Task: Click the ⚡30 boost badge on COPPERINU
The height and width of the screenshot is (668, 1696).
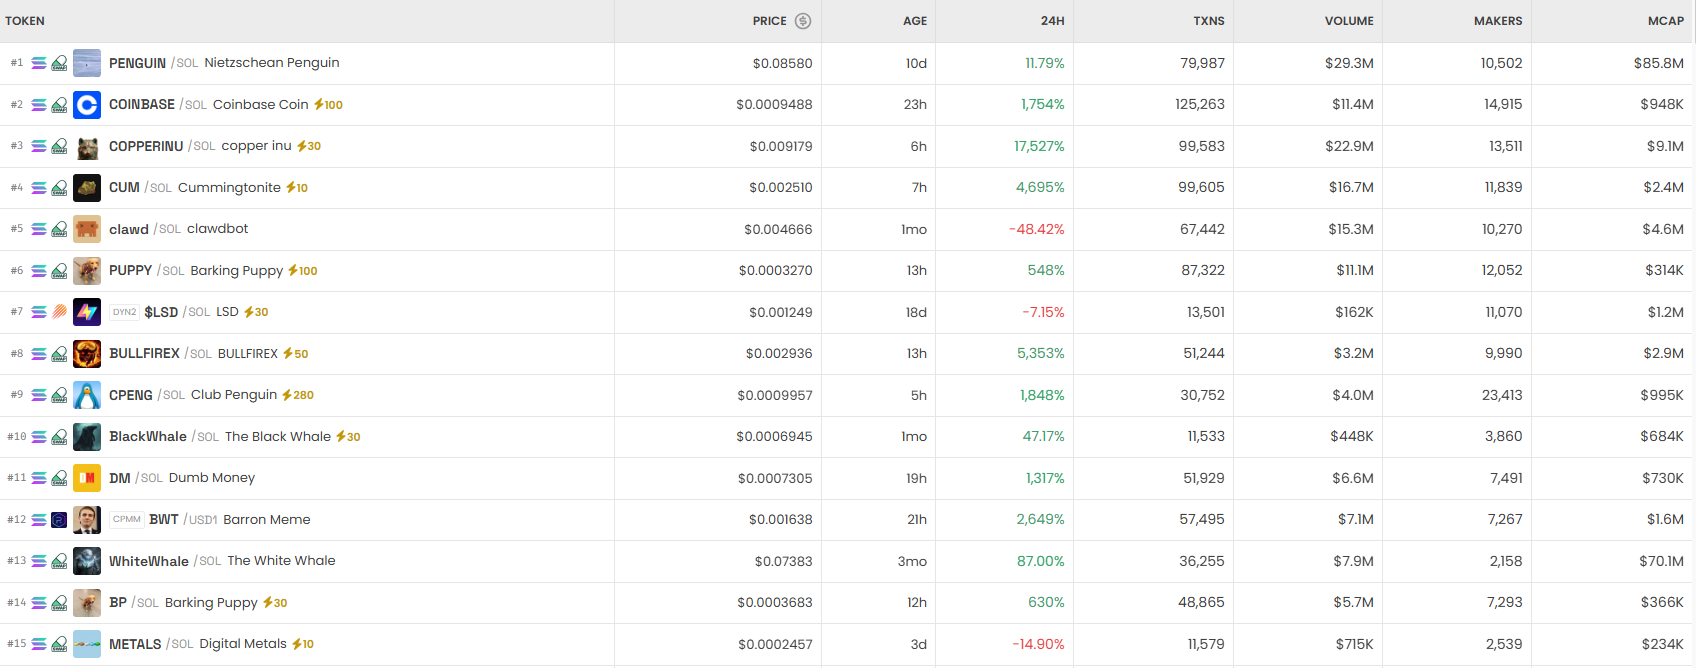Action: pos(306,145)
